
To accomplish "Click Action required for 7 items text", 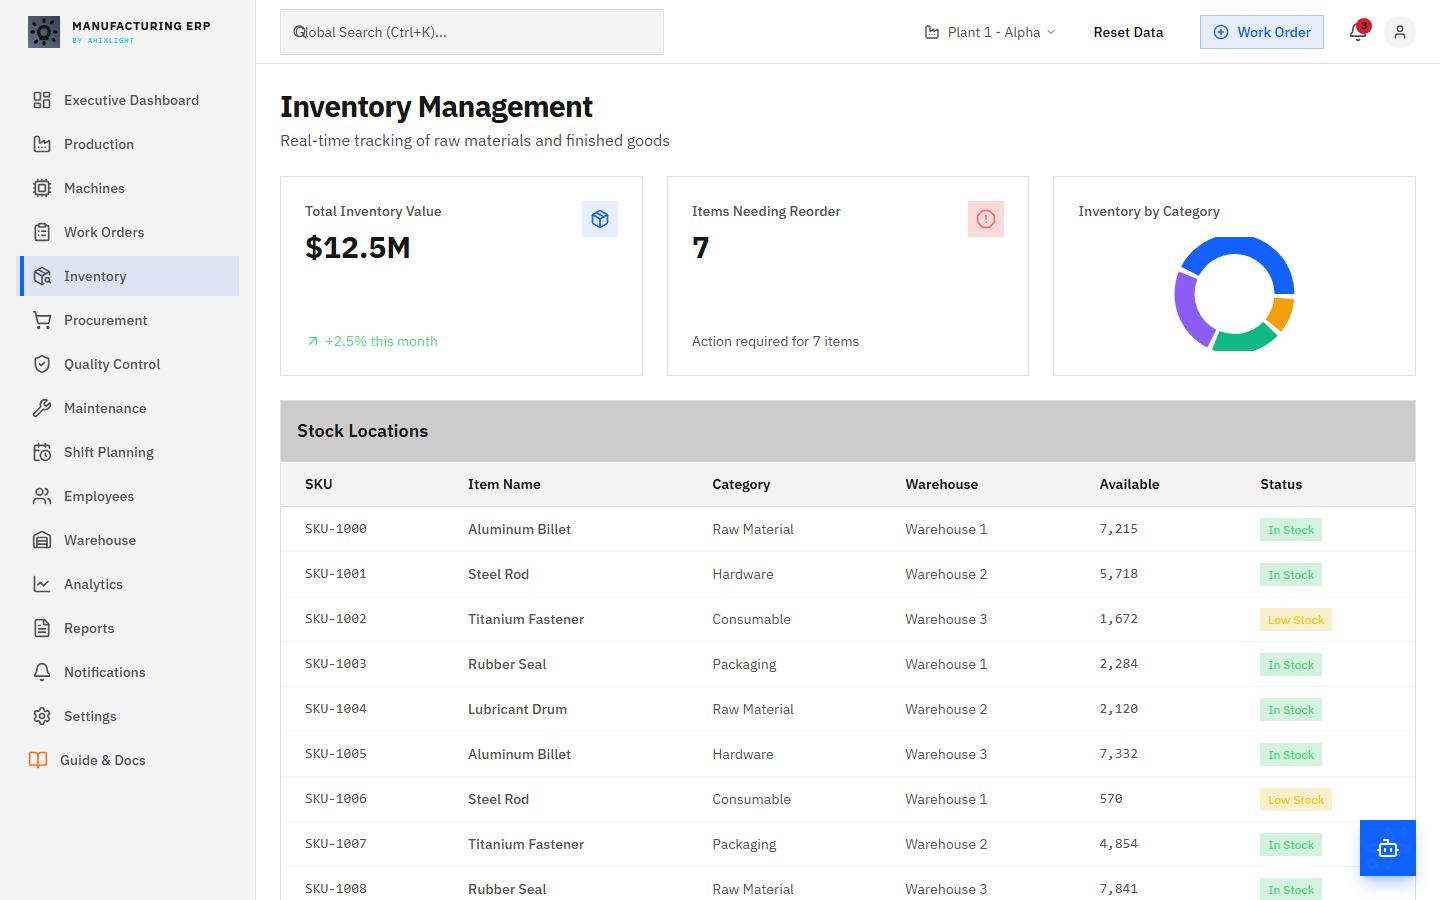I will tap(775, 341).
